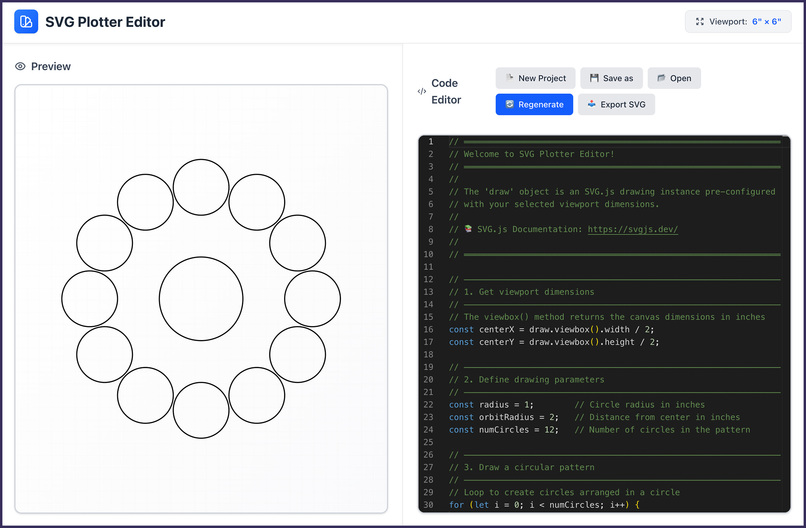Click the '2. Define drawing parameters' comment
This screenshot has width=806, height=528.
click(x=527, y=379)
